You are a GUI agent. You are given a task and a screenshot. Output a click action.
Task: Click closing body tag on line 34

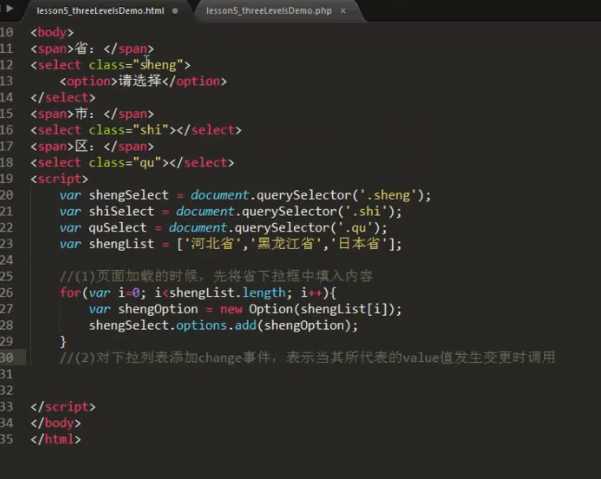tap(56, 423)
